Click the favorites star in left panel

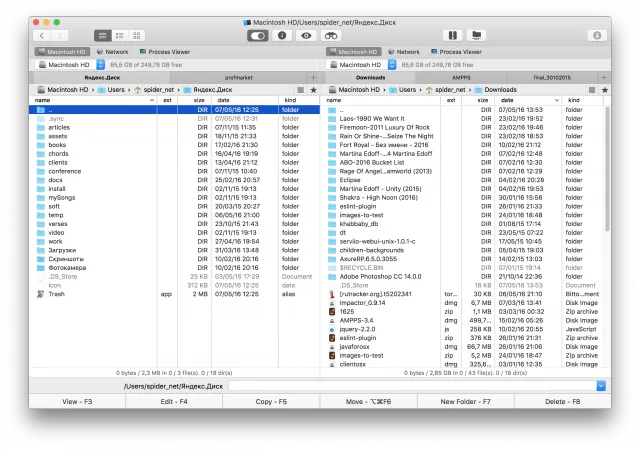[x=313, y=90]
